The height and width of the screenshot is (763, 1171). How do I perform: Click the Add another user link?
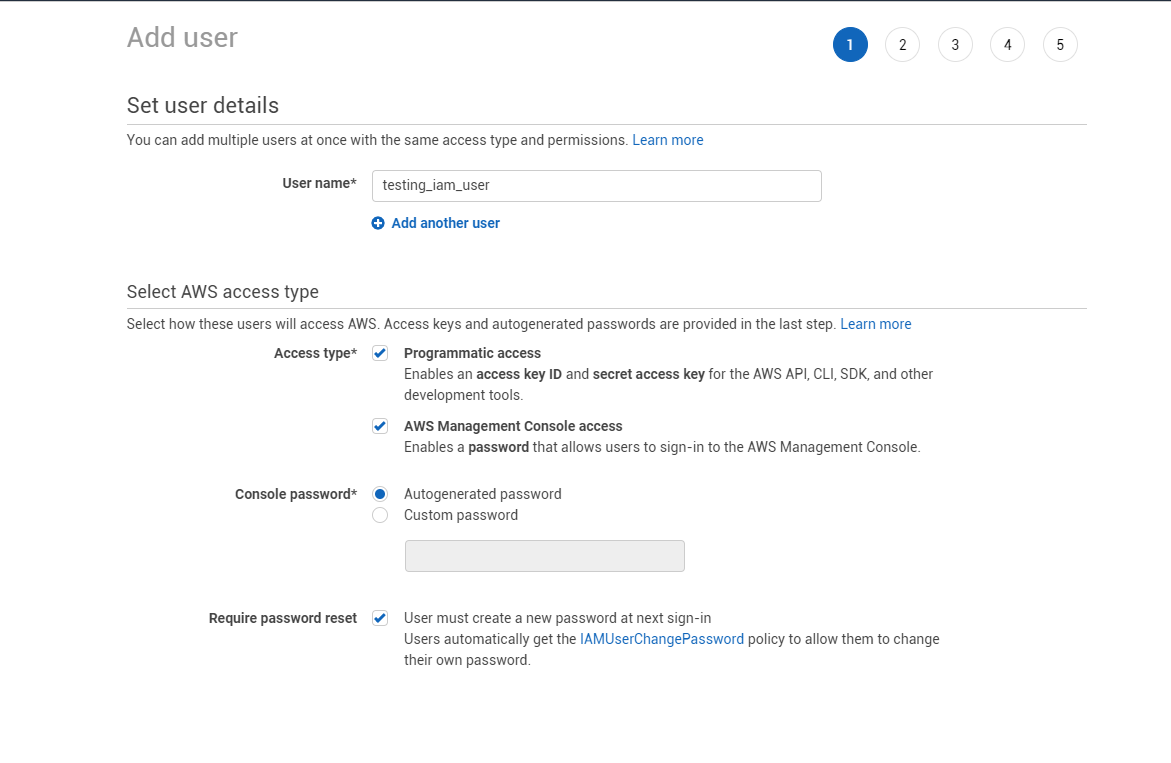pos(445,223)
